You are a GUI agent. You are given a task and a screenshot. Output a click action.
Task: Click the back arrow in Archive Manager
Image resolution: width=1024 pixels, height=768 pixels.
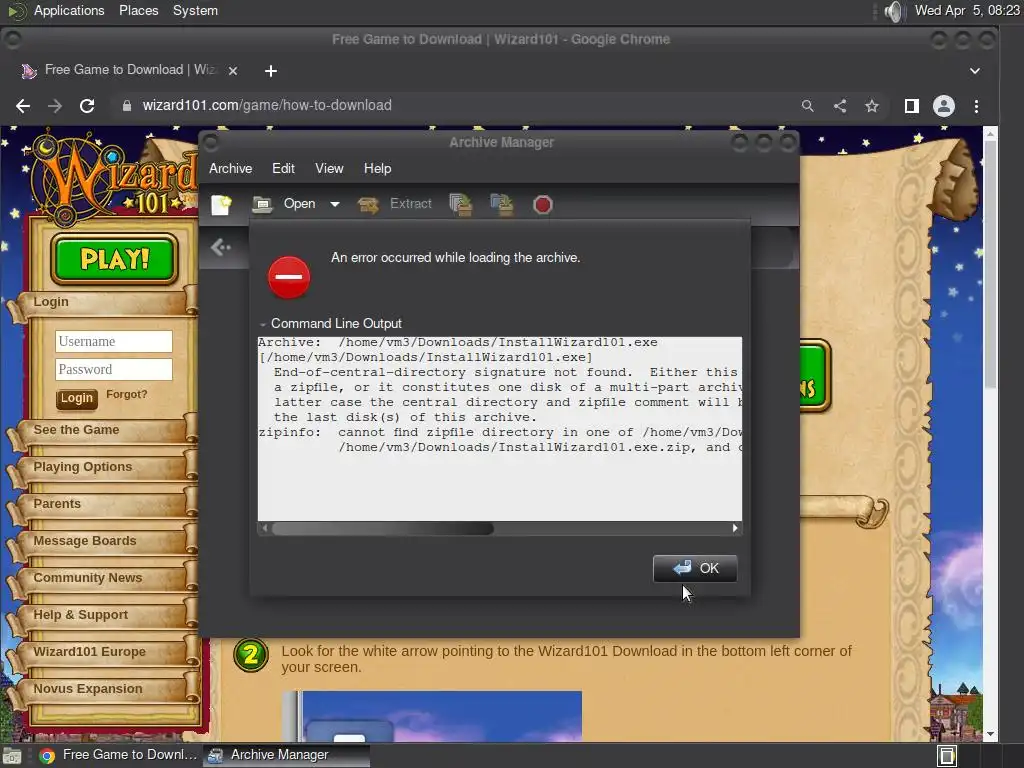tap(221, 248)
